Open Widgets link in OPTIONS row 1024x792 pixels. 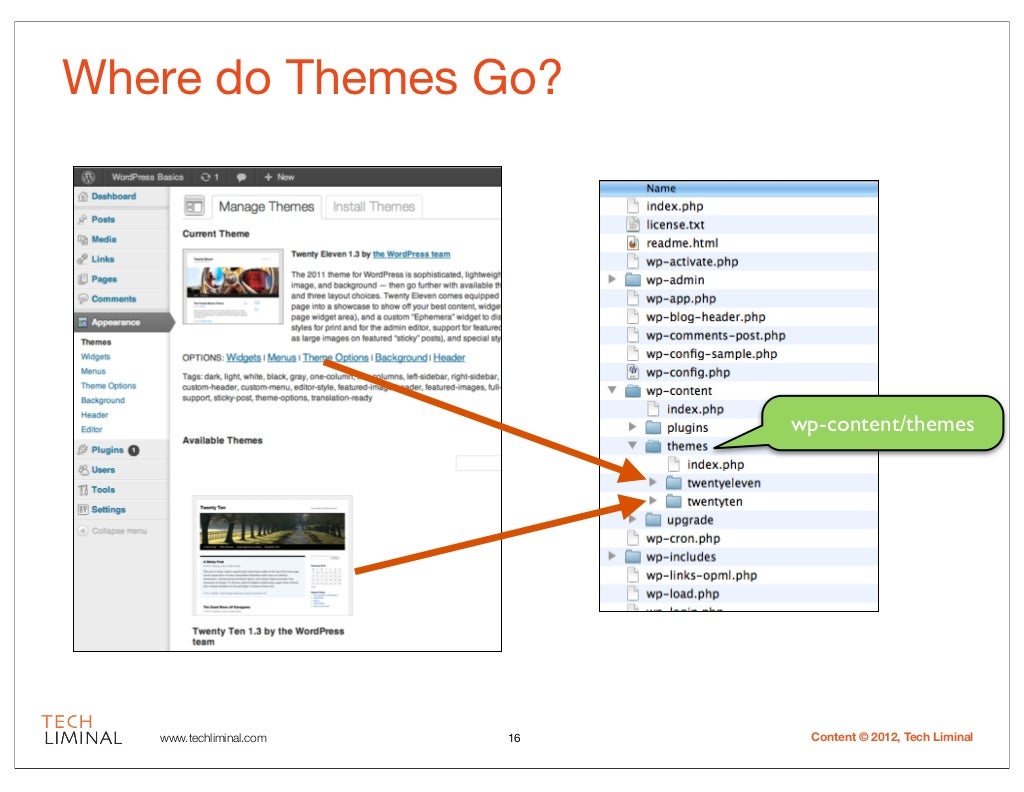pyautogui.click(x=244, y=358)
